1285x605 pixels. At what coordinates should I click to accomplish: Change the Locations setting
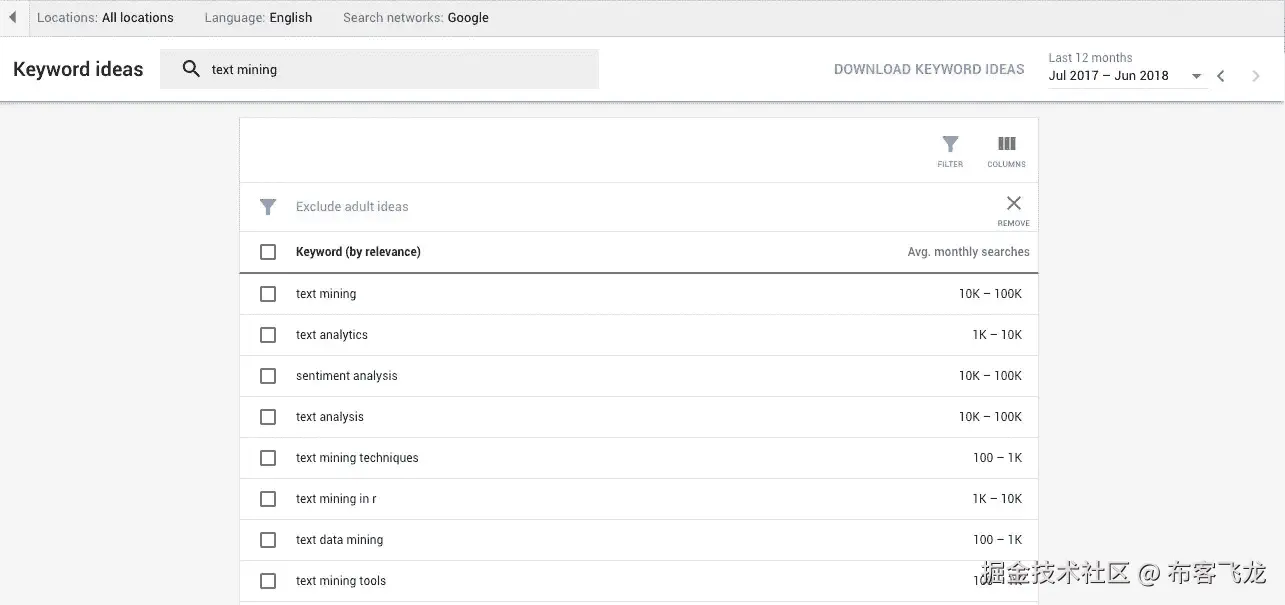click(105, 18)
